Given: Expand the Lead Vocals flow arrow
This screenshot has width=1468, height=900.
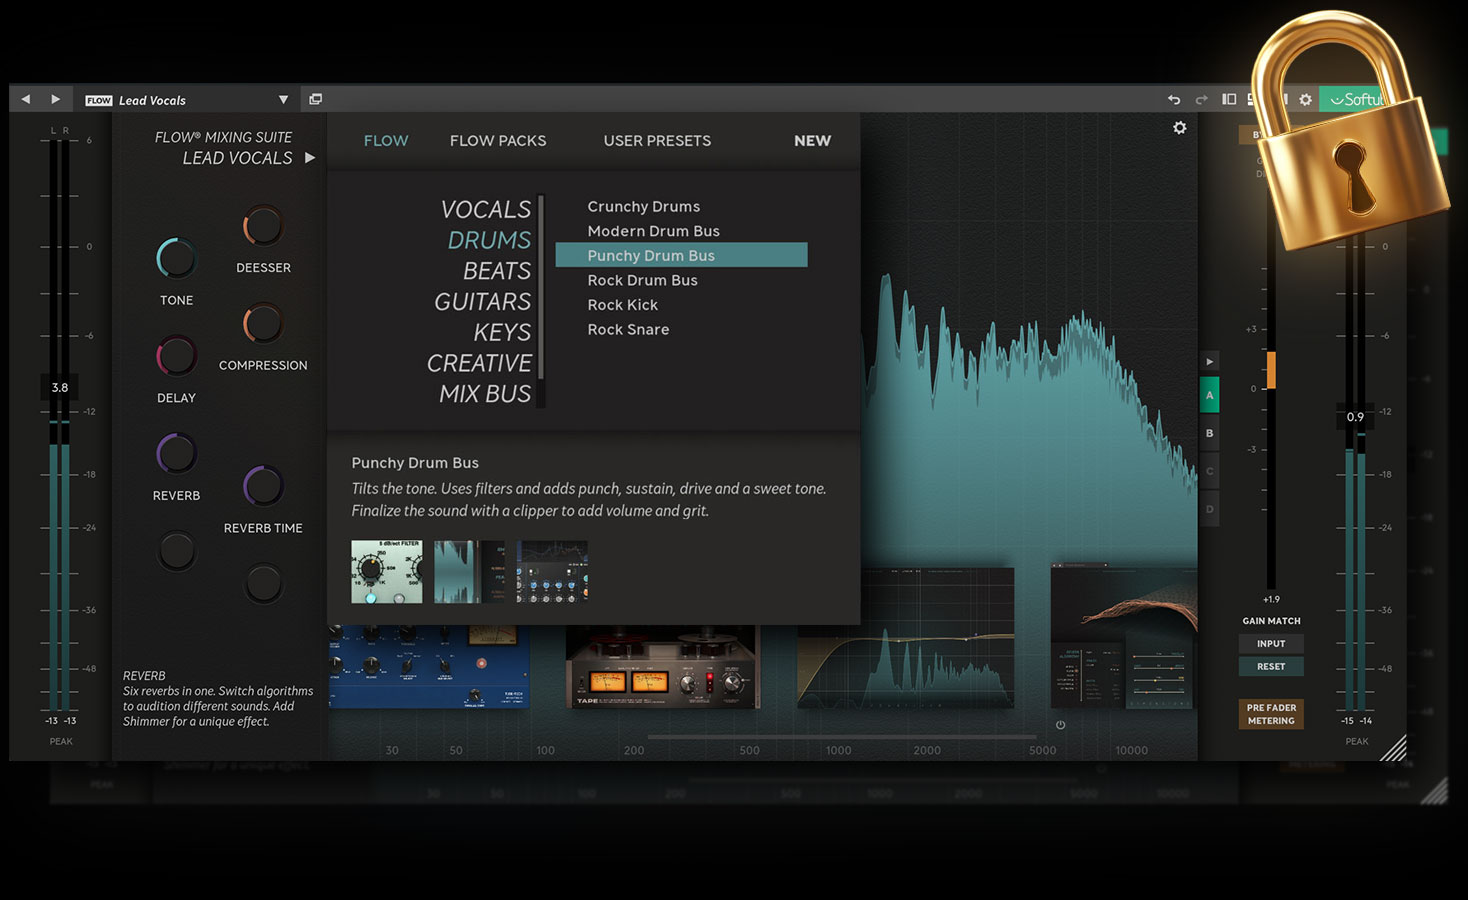Looking at the screenshot, I should pos(310,158).
